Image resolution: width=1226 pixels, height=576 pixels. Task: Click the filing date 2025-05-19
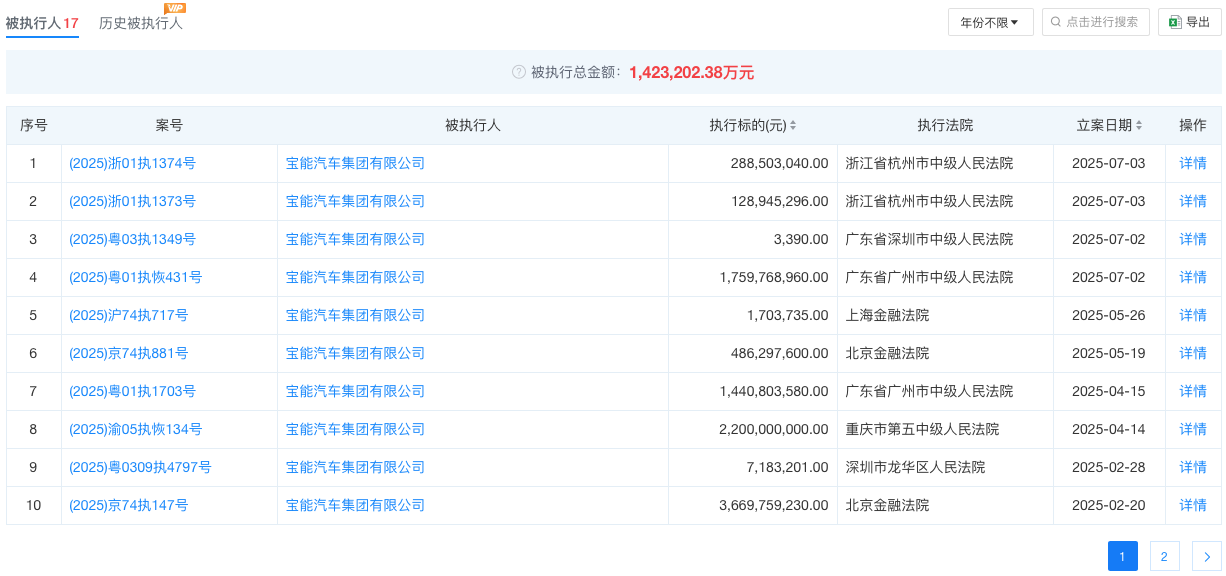pos(1109,353)
